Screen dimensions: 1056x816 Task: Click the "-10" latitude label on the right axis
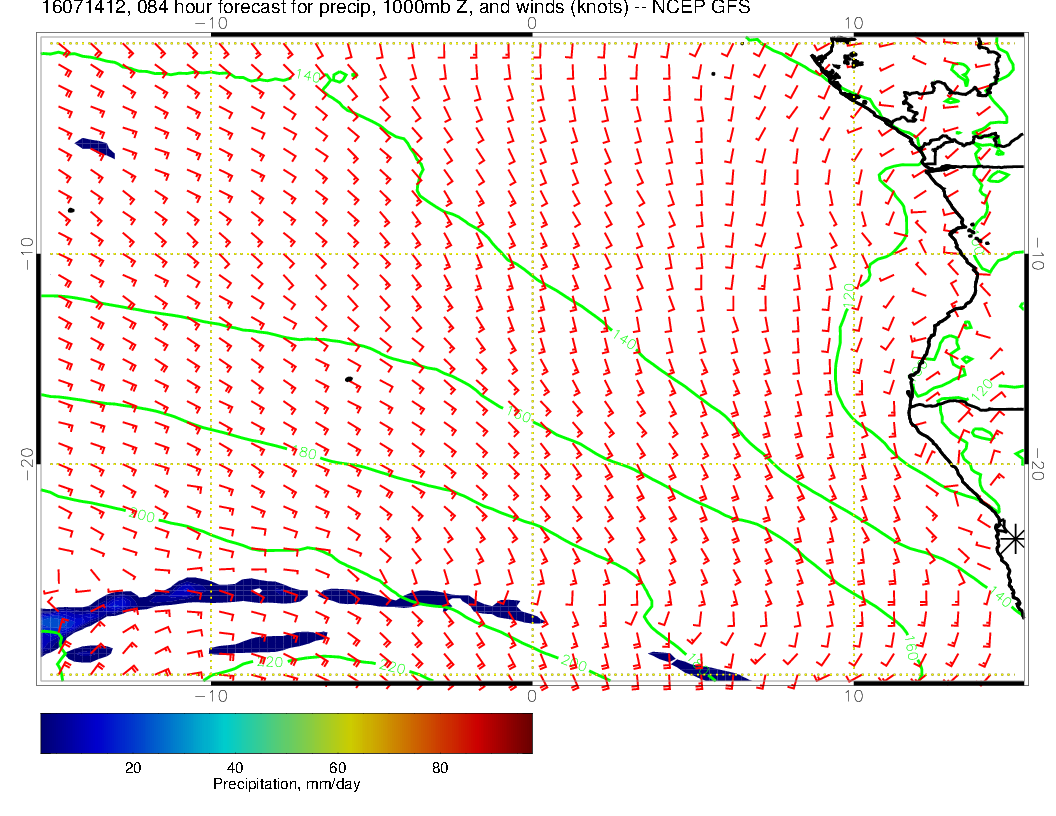click(1038, 254)
